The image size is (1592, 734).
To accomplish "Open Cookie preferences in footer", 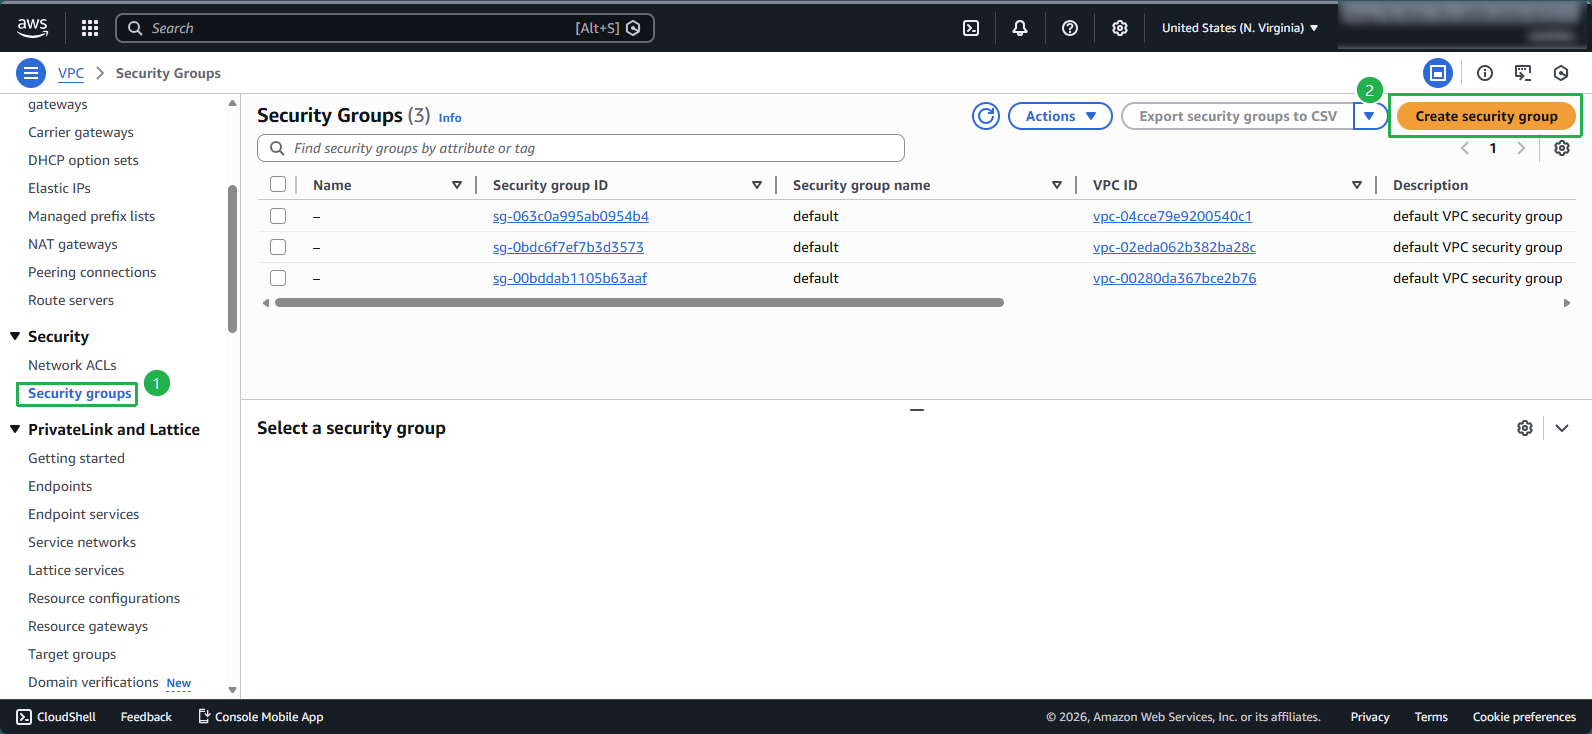I will pos(1524,717).
